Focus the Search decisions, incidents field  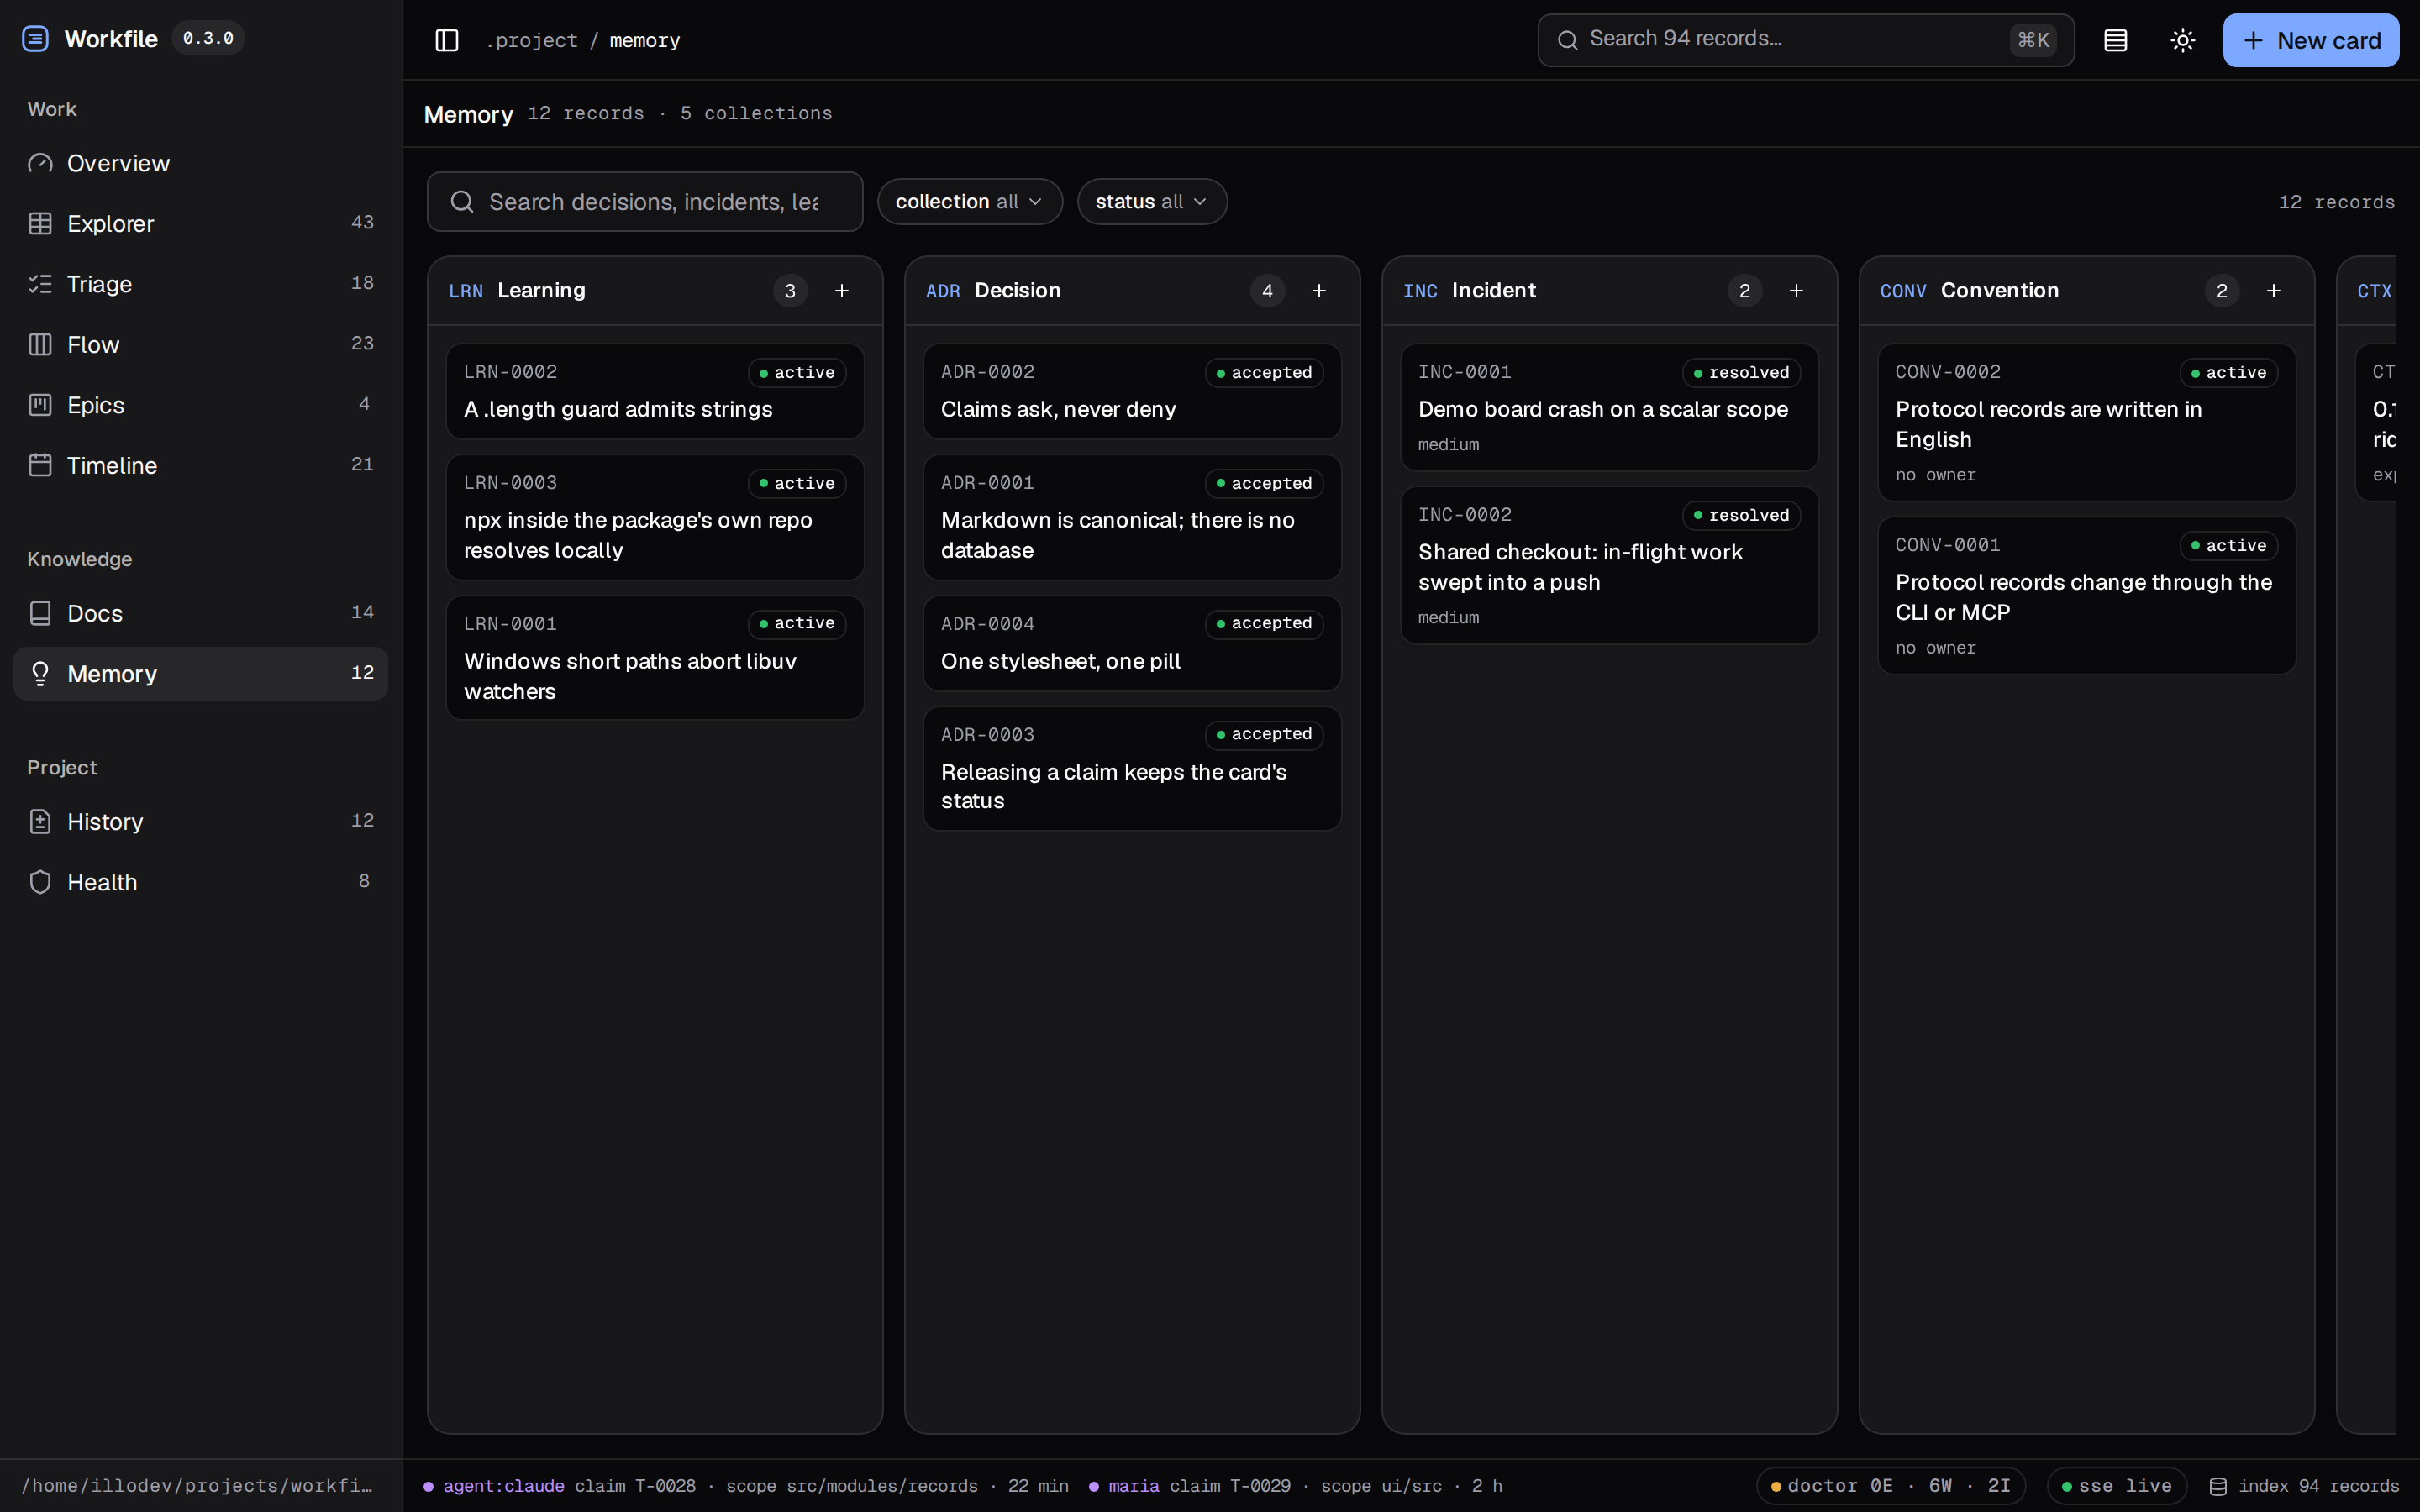[x=645, y=202]
